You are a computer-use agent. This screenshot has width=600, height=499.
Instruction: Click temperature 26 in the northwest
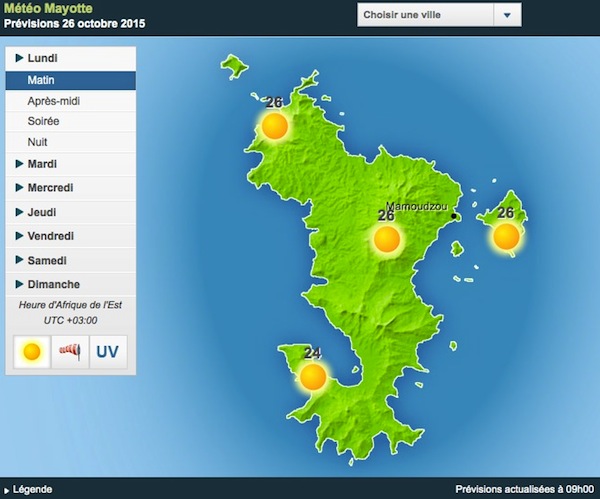274,103
